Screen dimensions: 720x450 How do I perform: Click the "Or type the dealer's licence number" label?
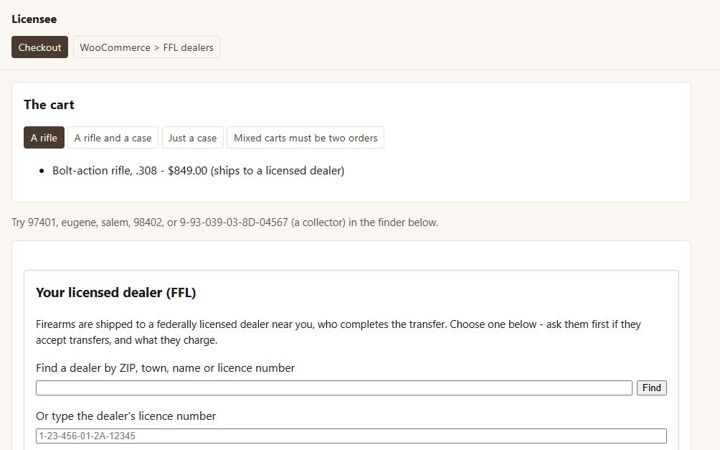point(126,416)
